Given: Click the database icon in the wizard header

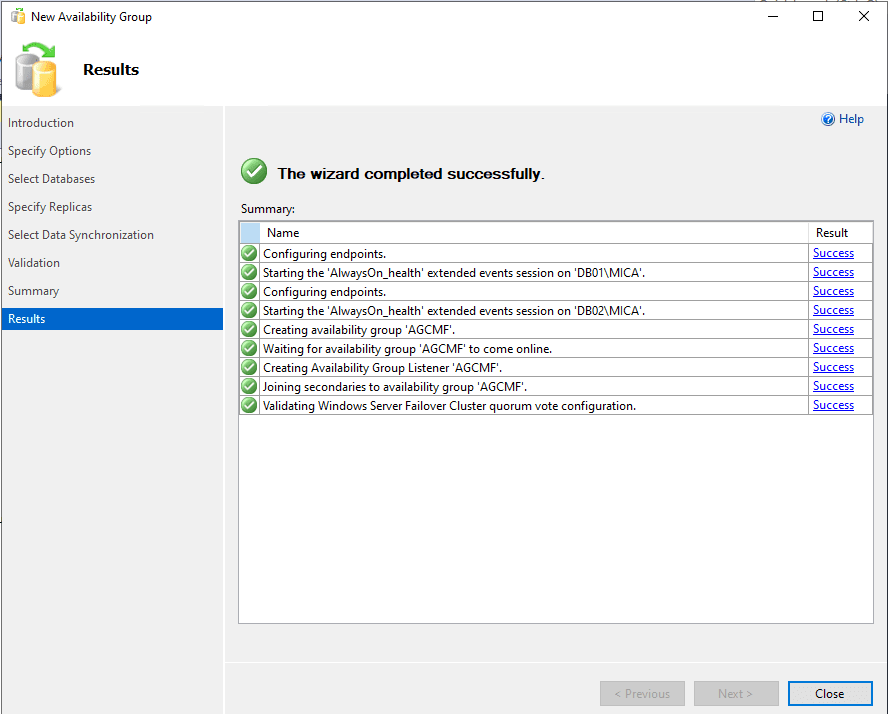Looking at the screenshot, I should pyautogui.click(x=36, y=69).
